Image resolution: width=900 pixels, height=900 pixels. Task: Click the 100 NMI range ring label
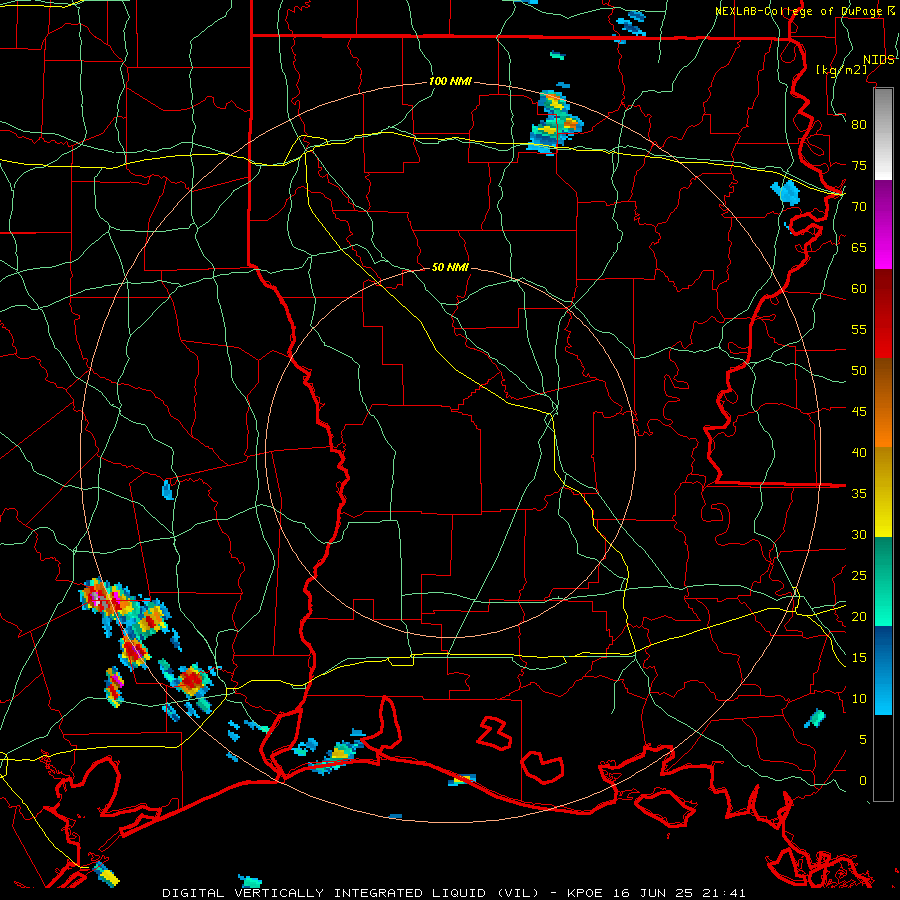(450, 82)
